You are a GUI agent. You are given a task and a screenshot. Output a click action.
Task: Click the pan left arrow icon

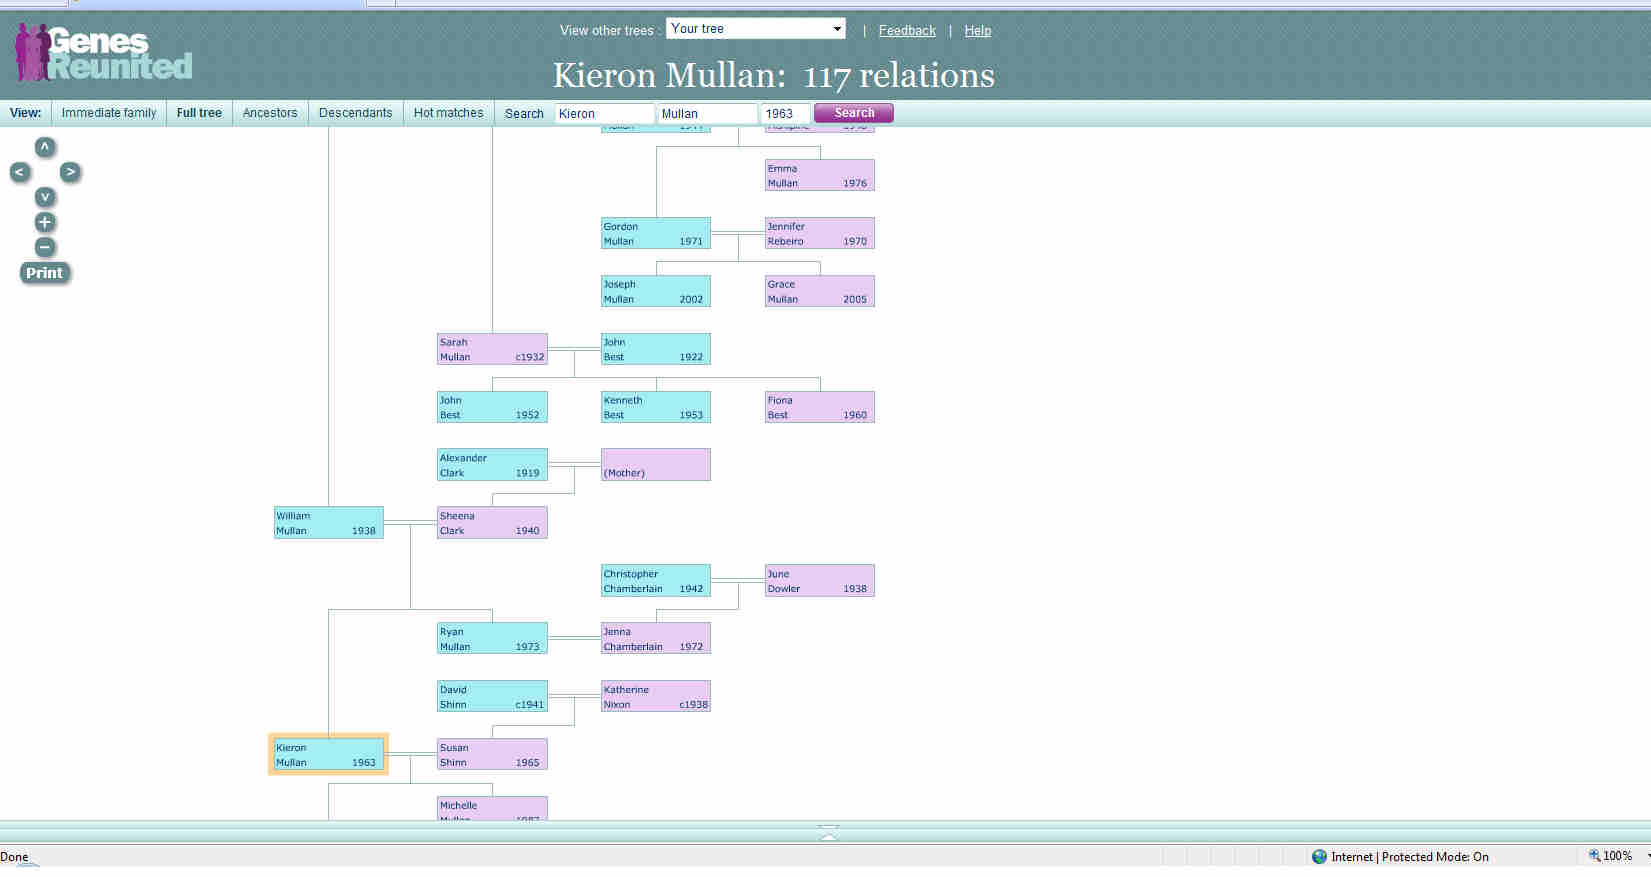click(x=19, y=172)
